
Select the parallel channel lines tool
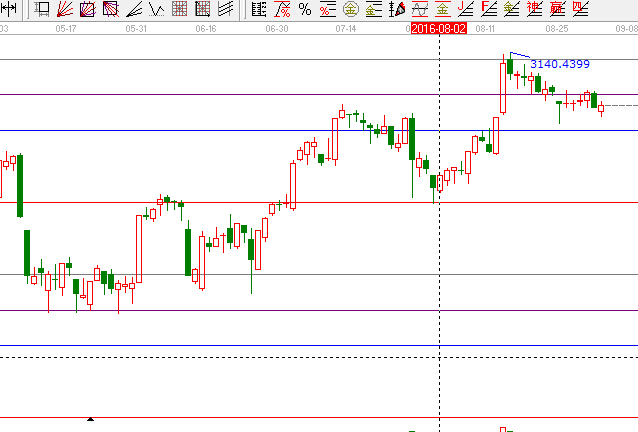pyautogui.click(x=227, y=9)
